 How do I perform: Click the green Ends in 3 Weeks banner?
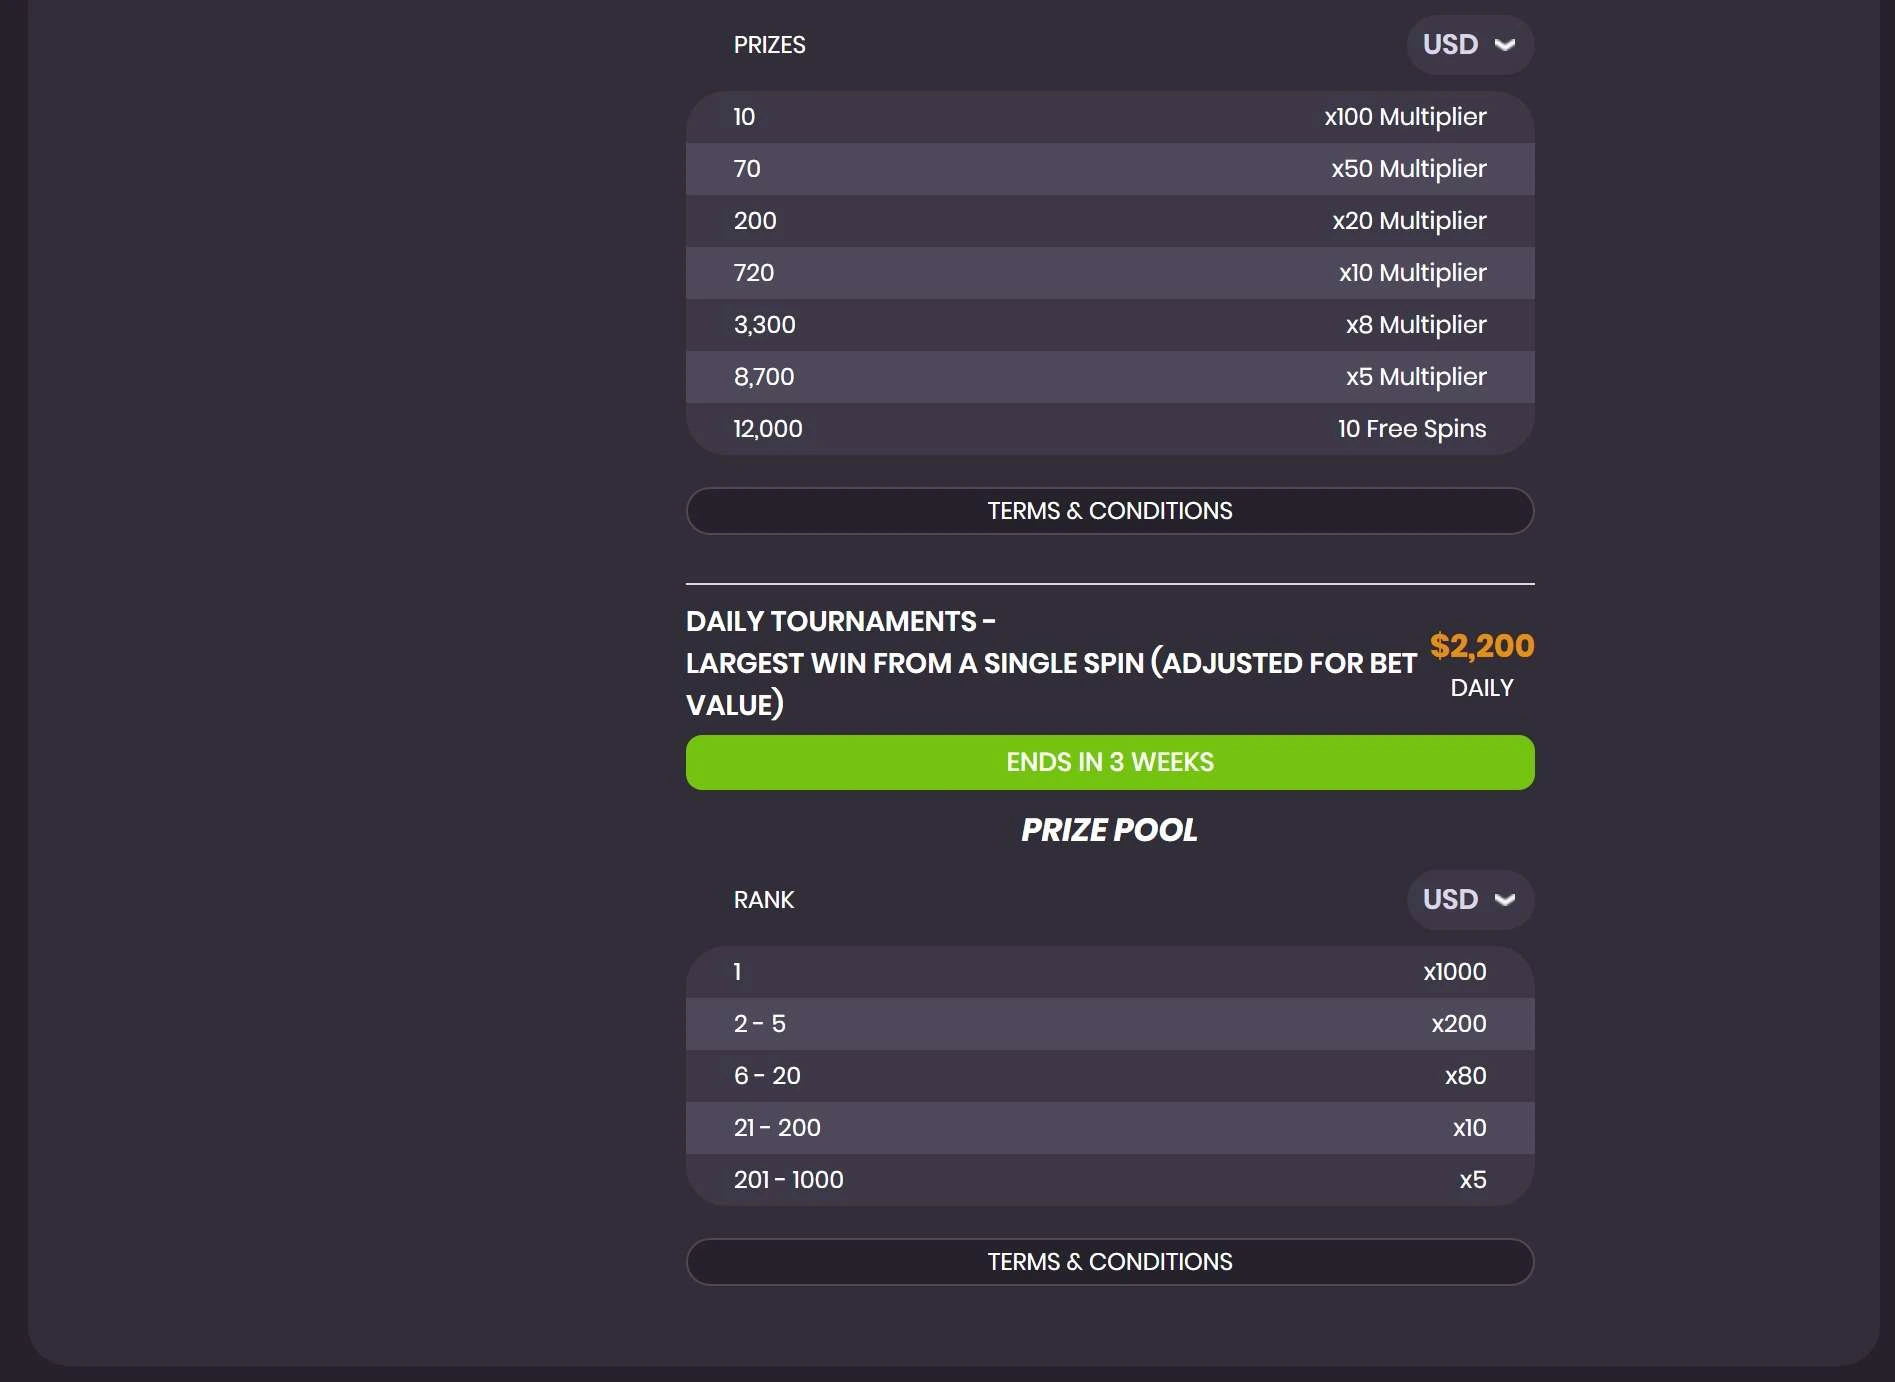tap(1109, 762)
